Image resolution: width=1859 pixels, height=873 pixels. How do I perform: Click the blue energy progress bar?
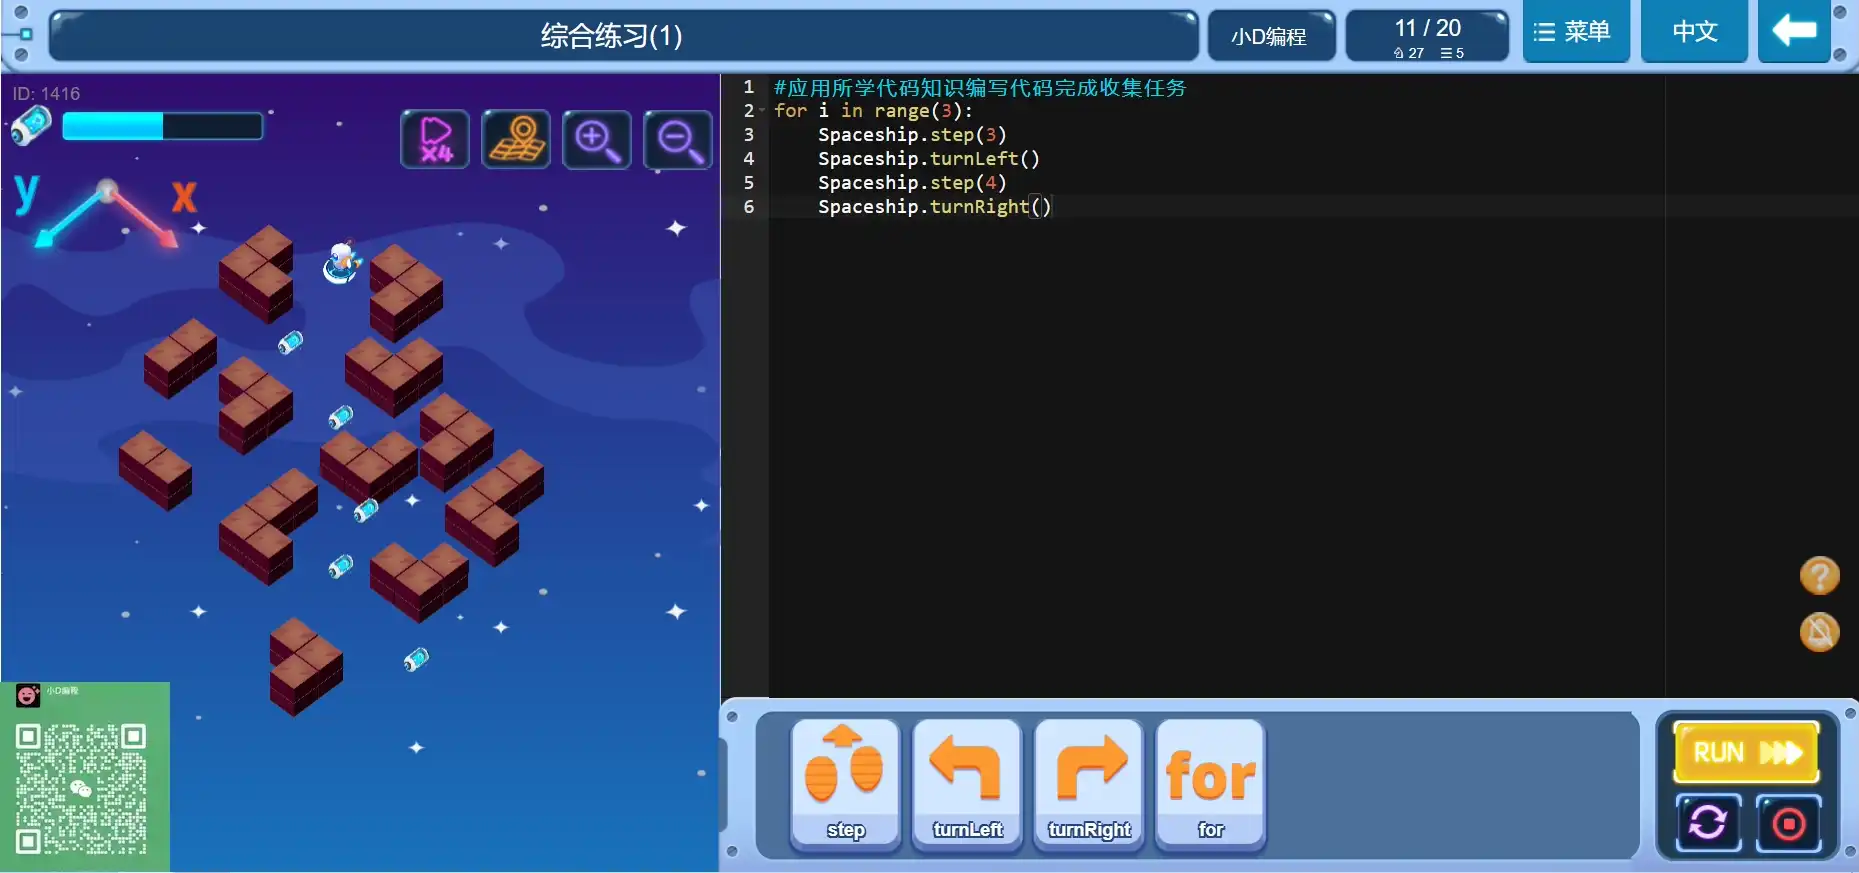tap(162, 126)
